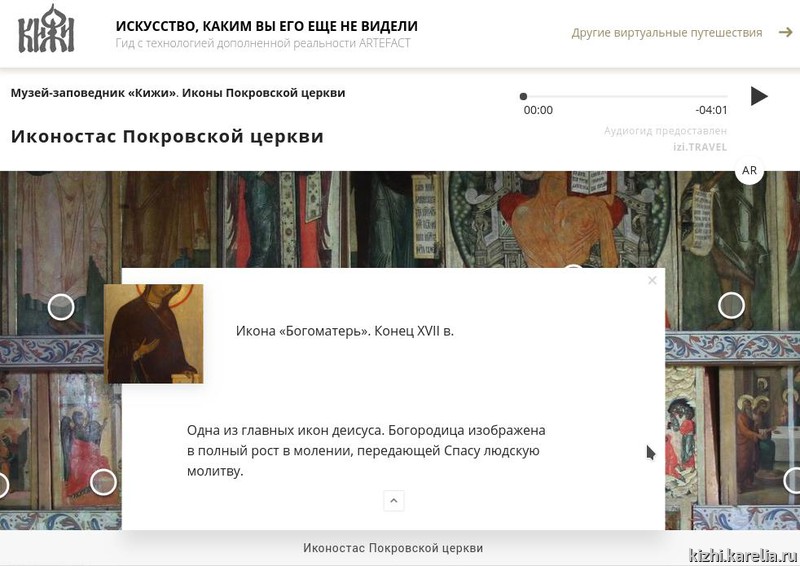
Task: Click the remaining time -04:01 label
Action: tap(711, 110)
